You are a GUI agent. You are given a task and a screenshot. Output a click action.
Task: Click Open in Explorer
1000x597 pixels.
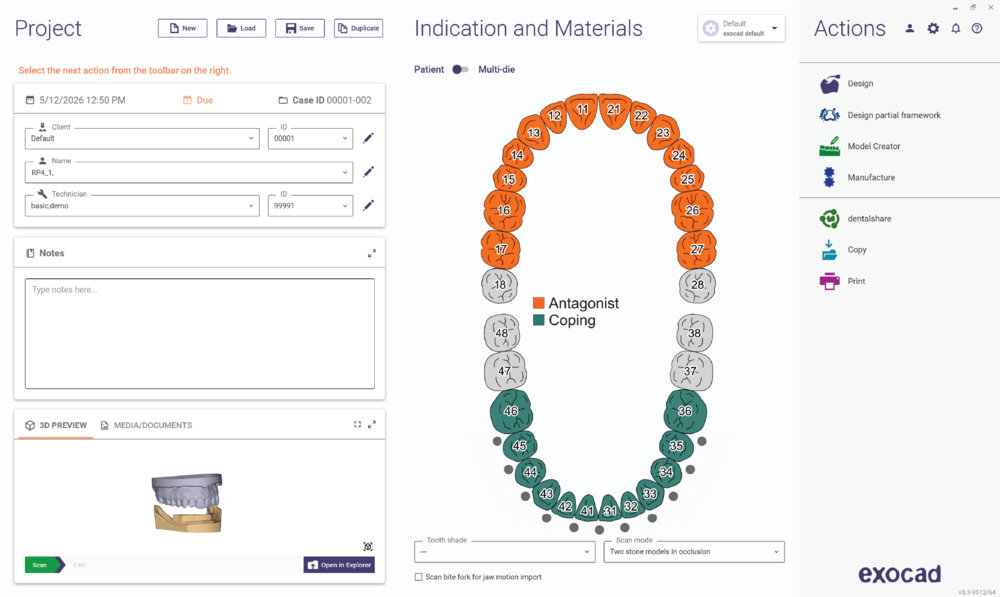[339, 564]
